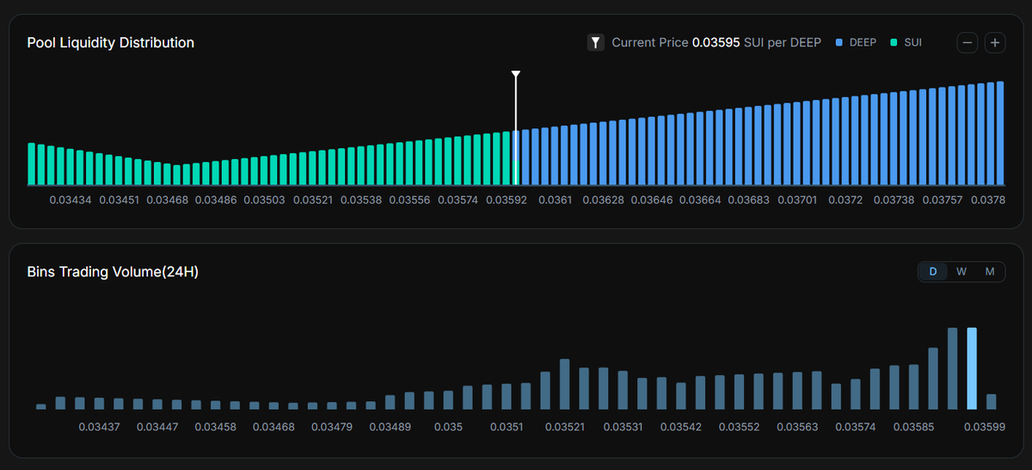The width and height of the screenshot is (1032, 470).
Task: Click the first volume bar on the left
Action: click(x=41, y=406)
